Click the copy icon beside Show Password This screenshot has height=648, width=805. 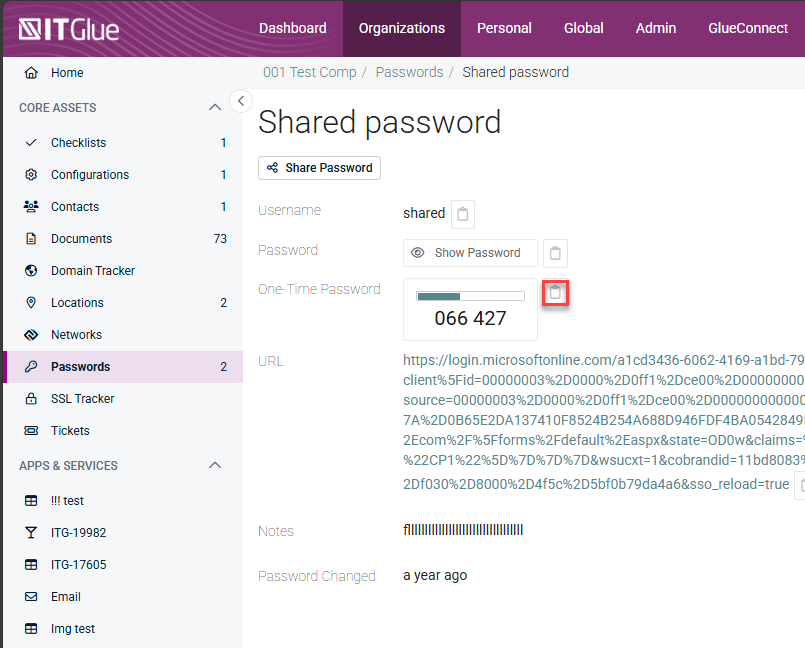[x=555, y=253]
